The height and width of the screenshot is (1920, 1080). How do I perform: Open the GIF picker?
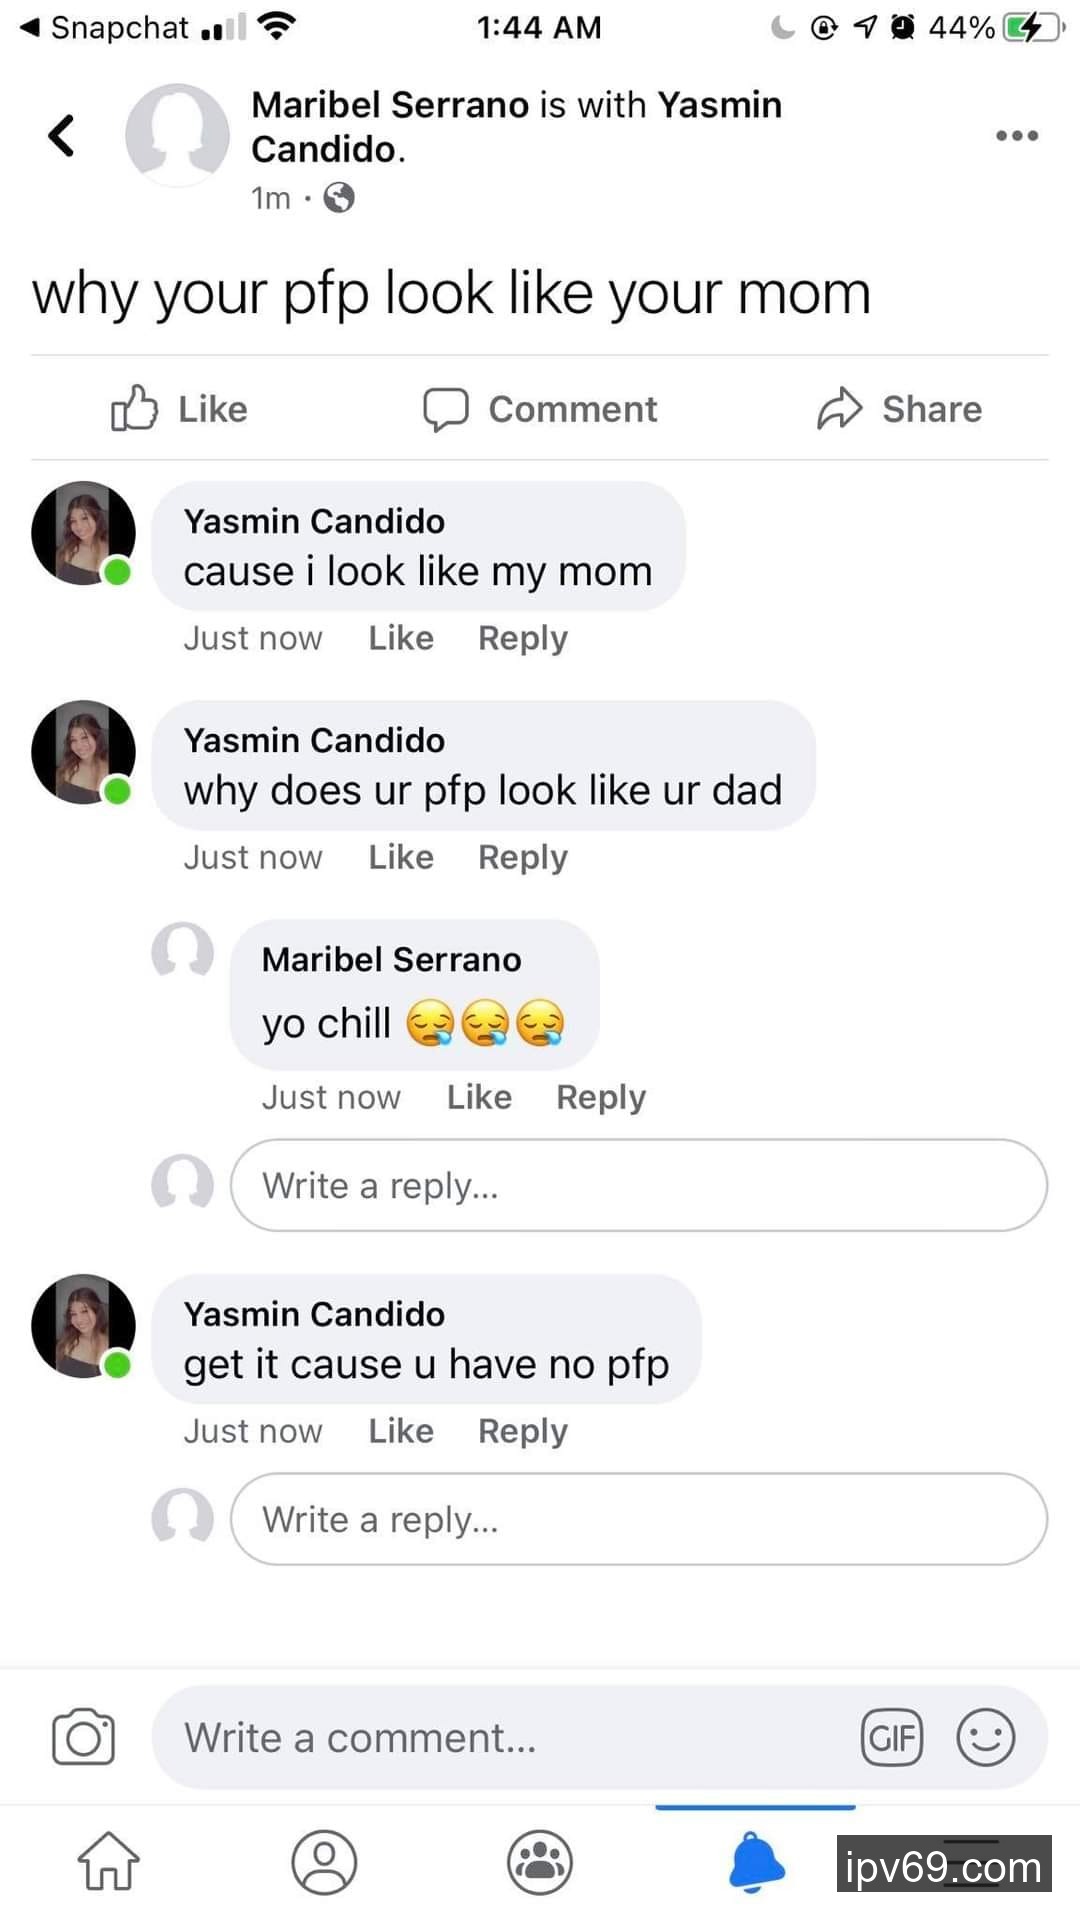pos(891,1737)
